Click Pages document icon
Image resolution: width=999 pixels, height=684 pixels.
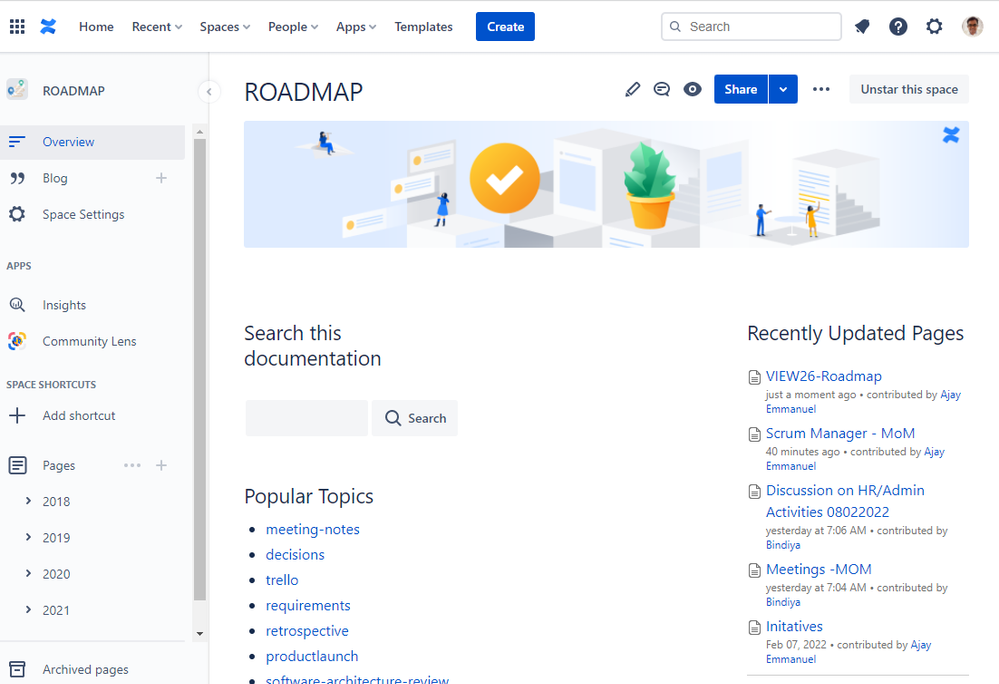click(17, 466)
